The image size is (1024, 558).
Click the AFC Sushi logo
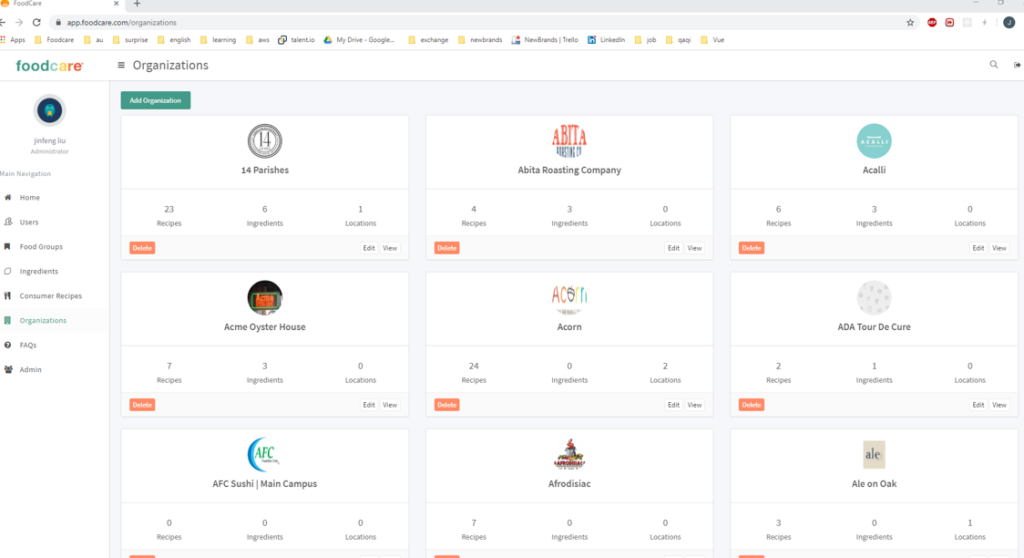(x=264, y=455)
